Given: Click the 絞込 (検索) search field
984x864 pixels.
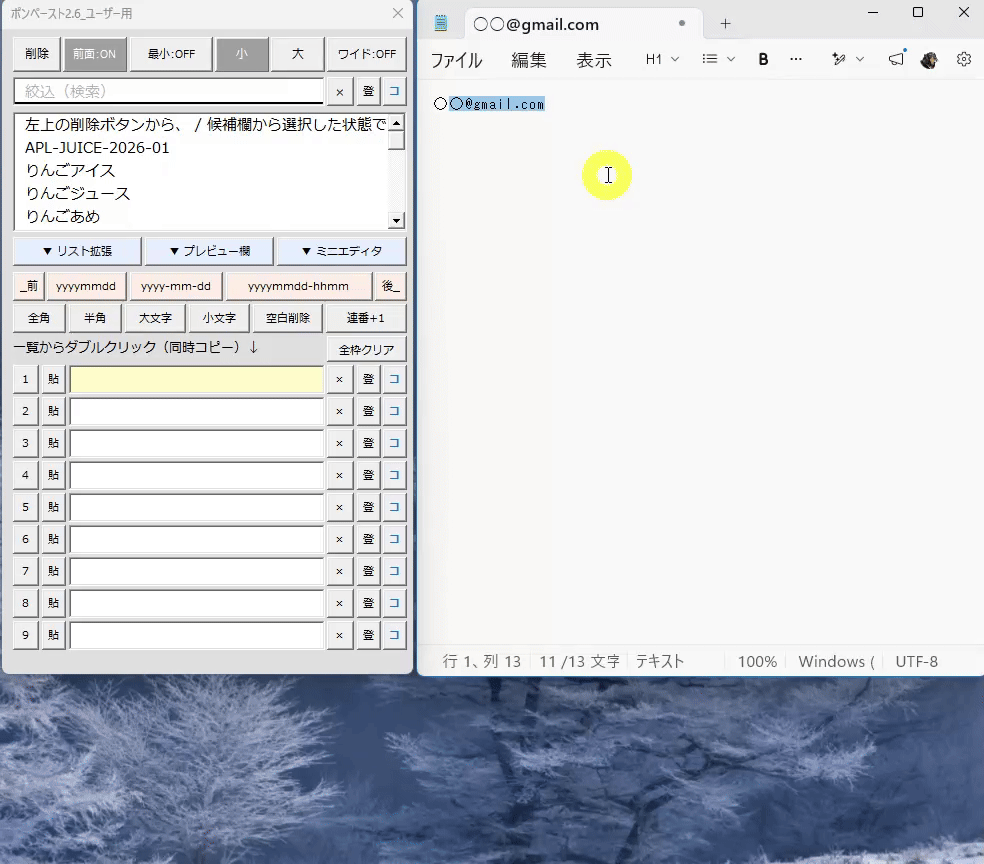Looking at the screenshot, I should pos(168,92).
